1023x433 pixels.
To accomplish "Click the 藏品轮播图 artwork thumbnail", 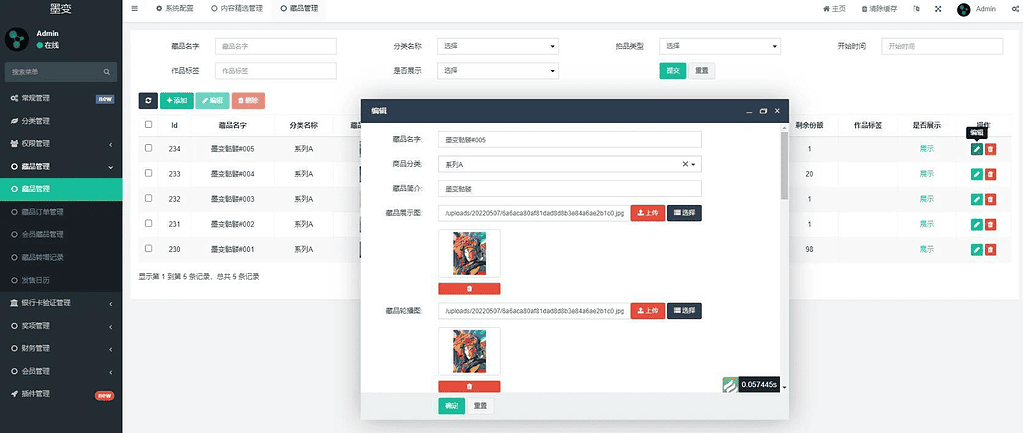I will tap(469, 351).
